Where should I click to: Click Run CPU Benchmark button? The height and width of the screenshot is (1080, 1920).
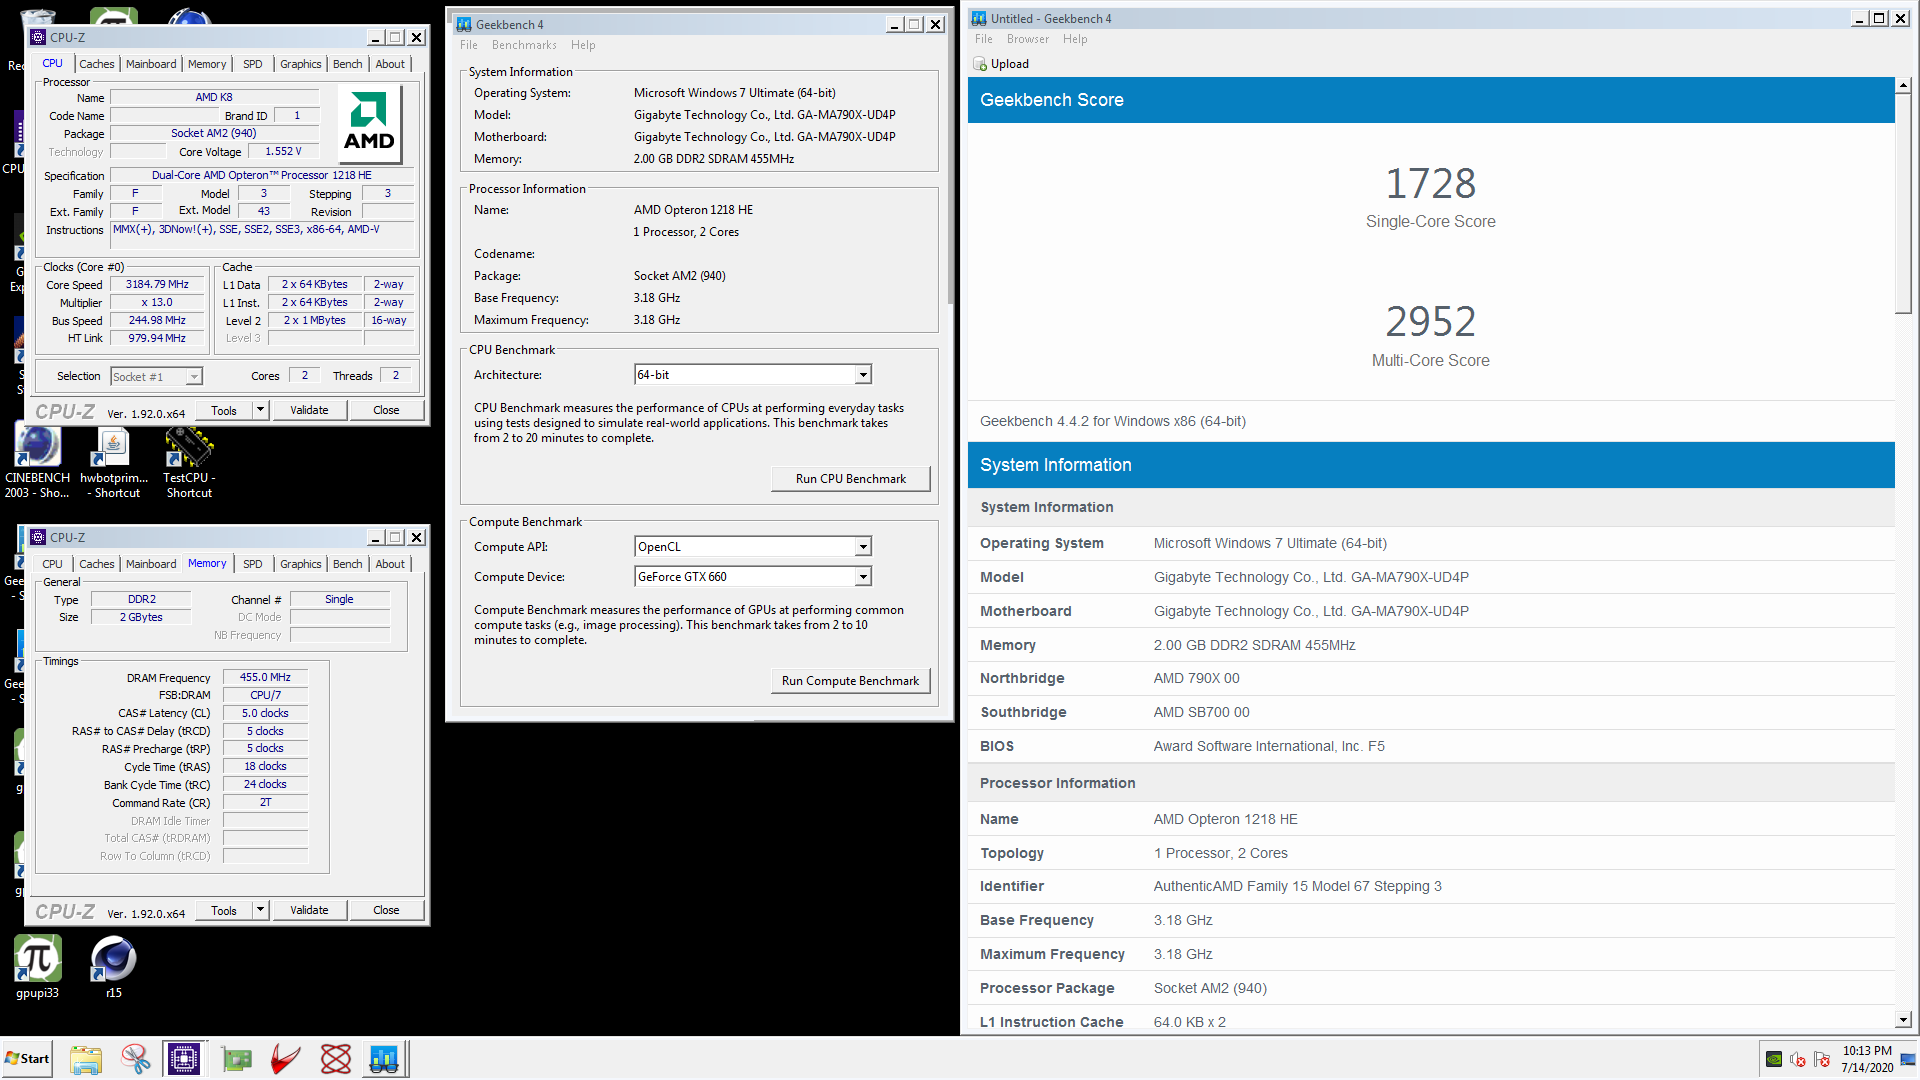[851, 479]
